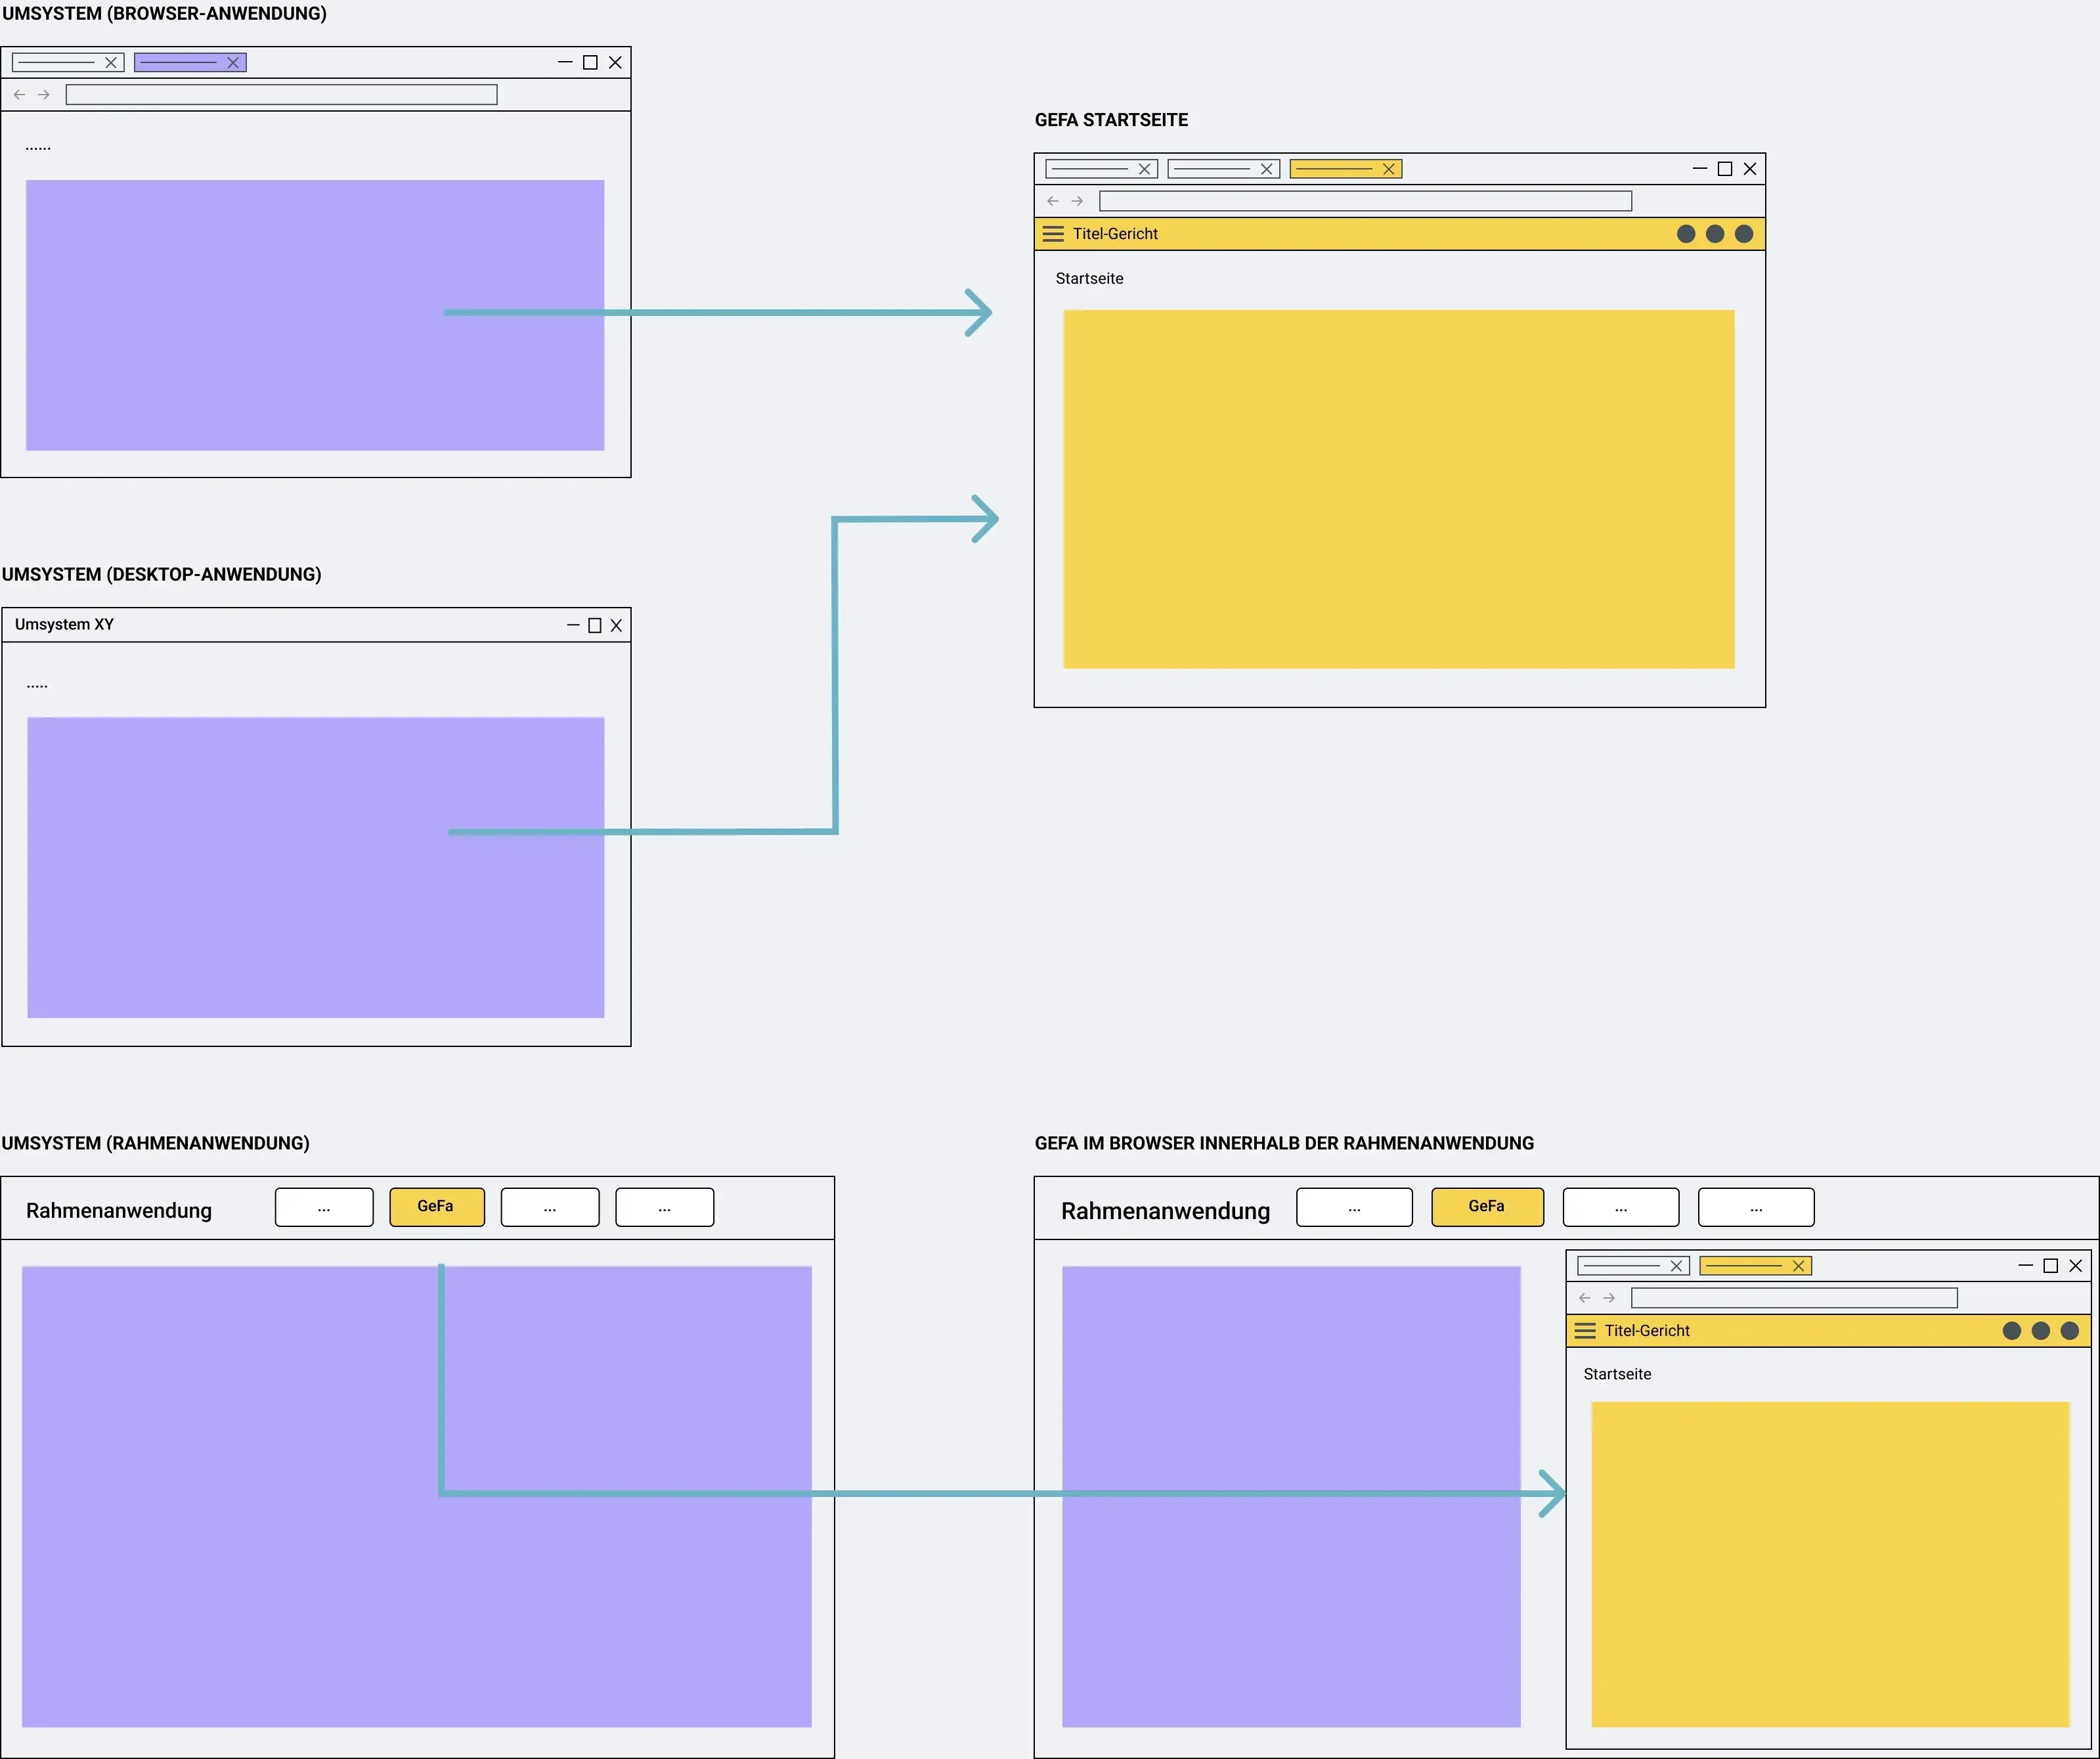
Task: Select the yellow tab in GeFa Startseite browser
Action: 1346,169
